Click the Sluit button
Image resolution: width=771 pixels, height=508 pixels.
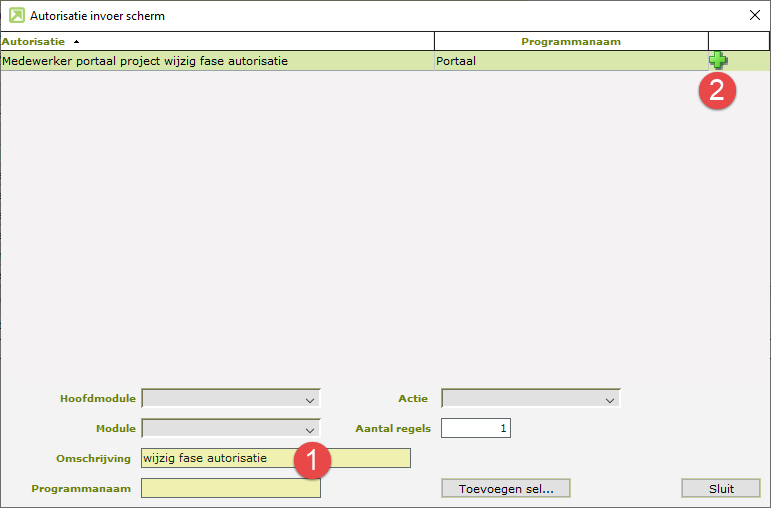pos(721,488)
